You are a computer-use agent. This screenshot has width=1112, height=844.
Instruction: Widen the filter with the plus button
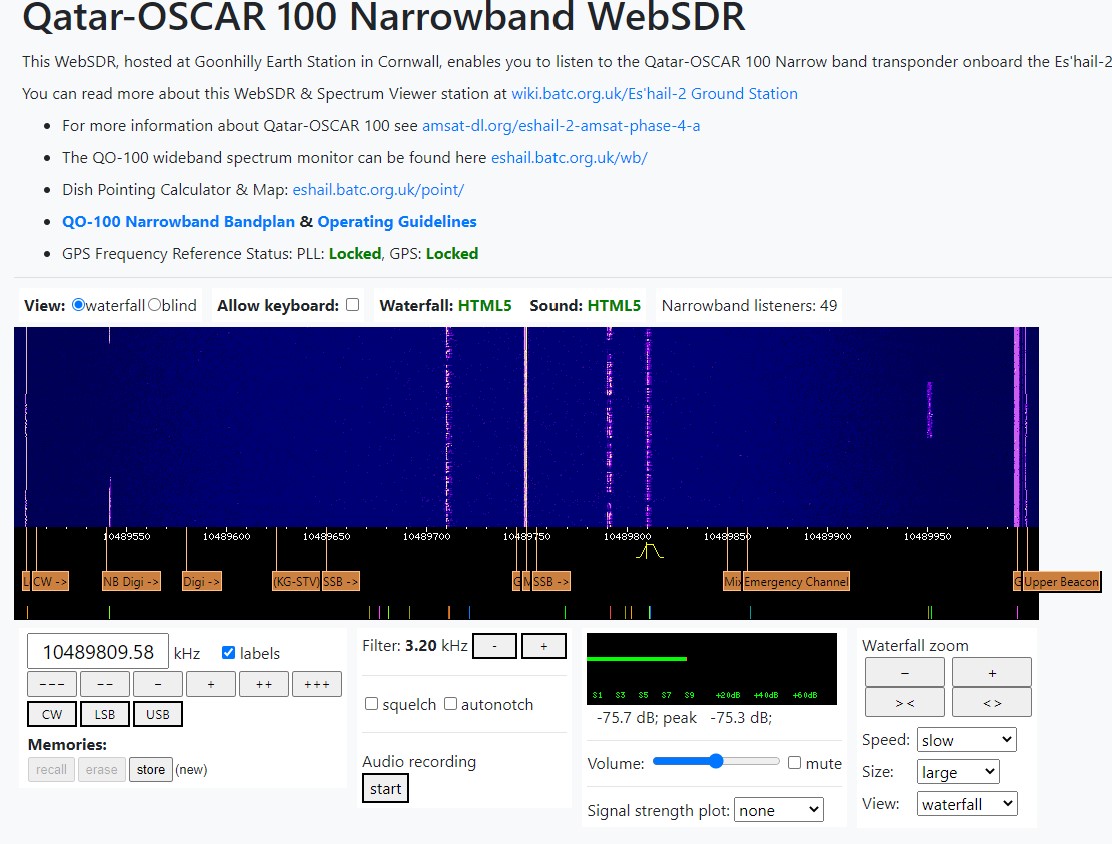coord(544,646)
